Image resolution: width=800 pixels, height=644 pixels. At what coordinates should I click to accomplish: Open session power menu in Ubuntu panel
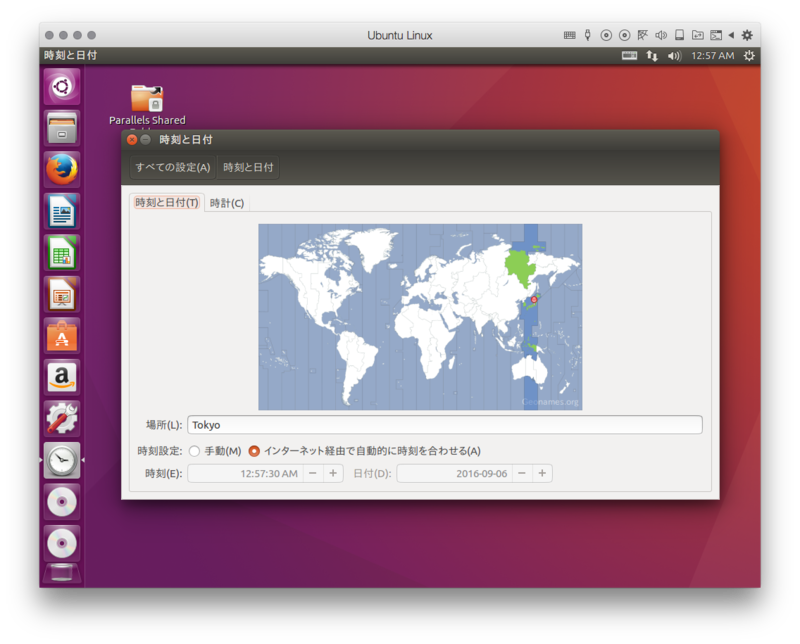click(x=748, y=56)
